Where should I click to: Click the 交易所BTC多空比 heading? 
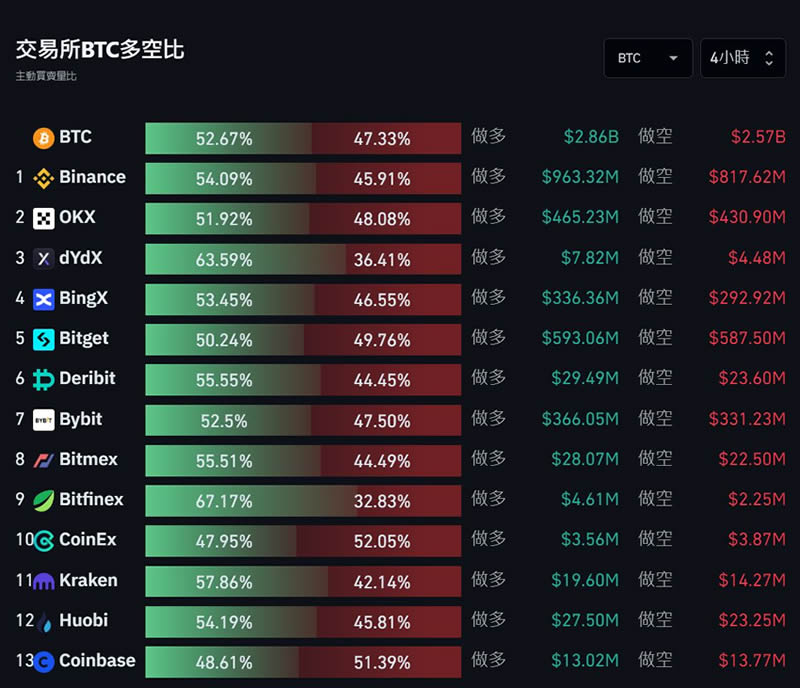pyautogui.click(x=99, y=50)
